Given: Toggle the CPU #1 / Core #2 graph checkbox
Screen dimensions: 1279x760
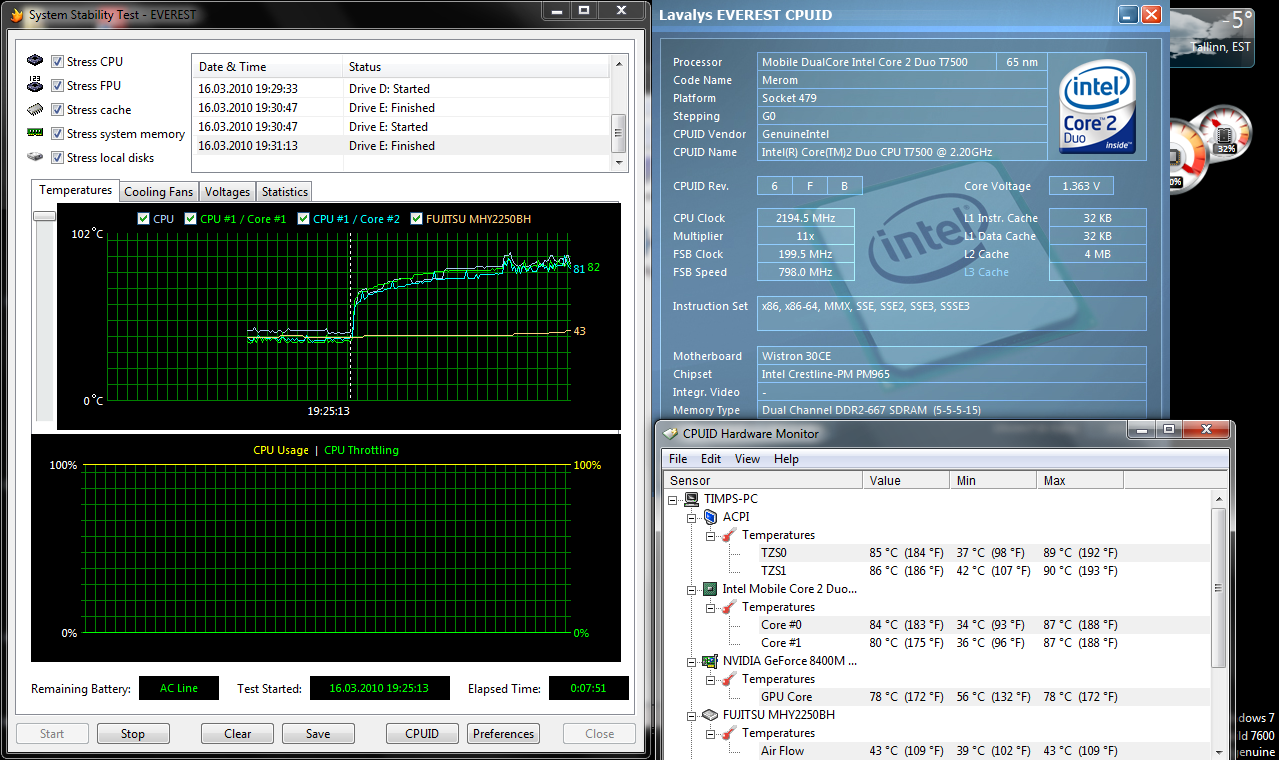Looking at the screenshot, I should tap(303, 218).
